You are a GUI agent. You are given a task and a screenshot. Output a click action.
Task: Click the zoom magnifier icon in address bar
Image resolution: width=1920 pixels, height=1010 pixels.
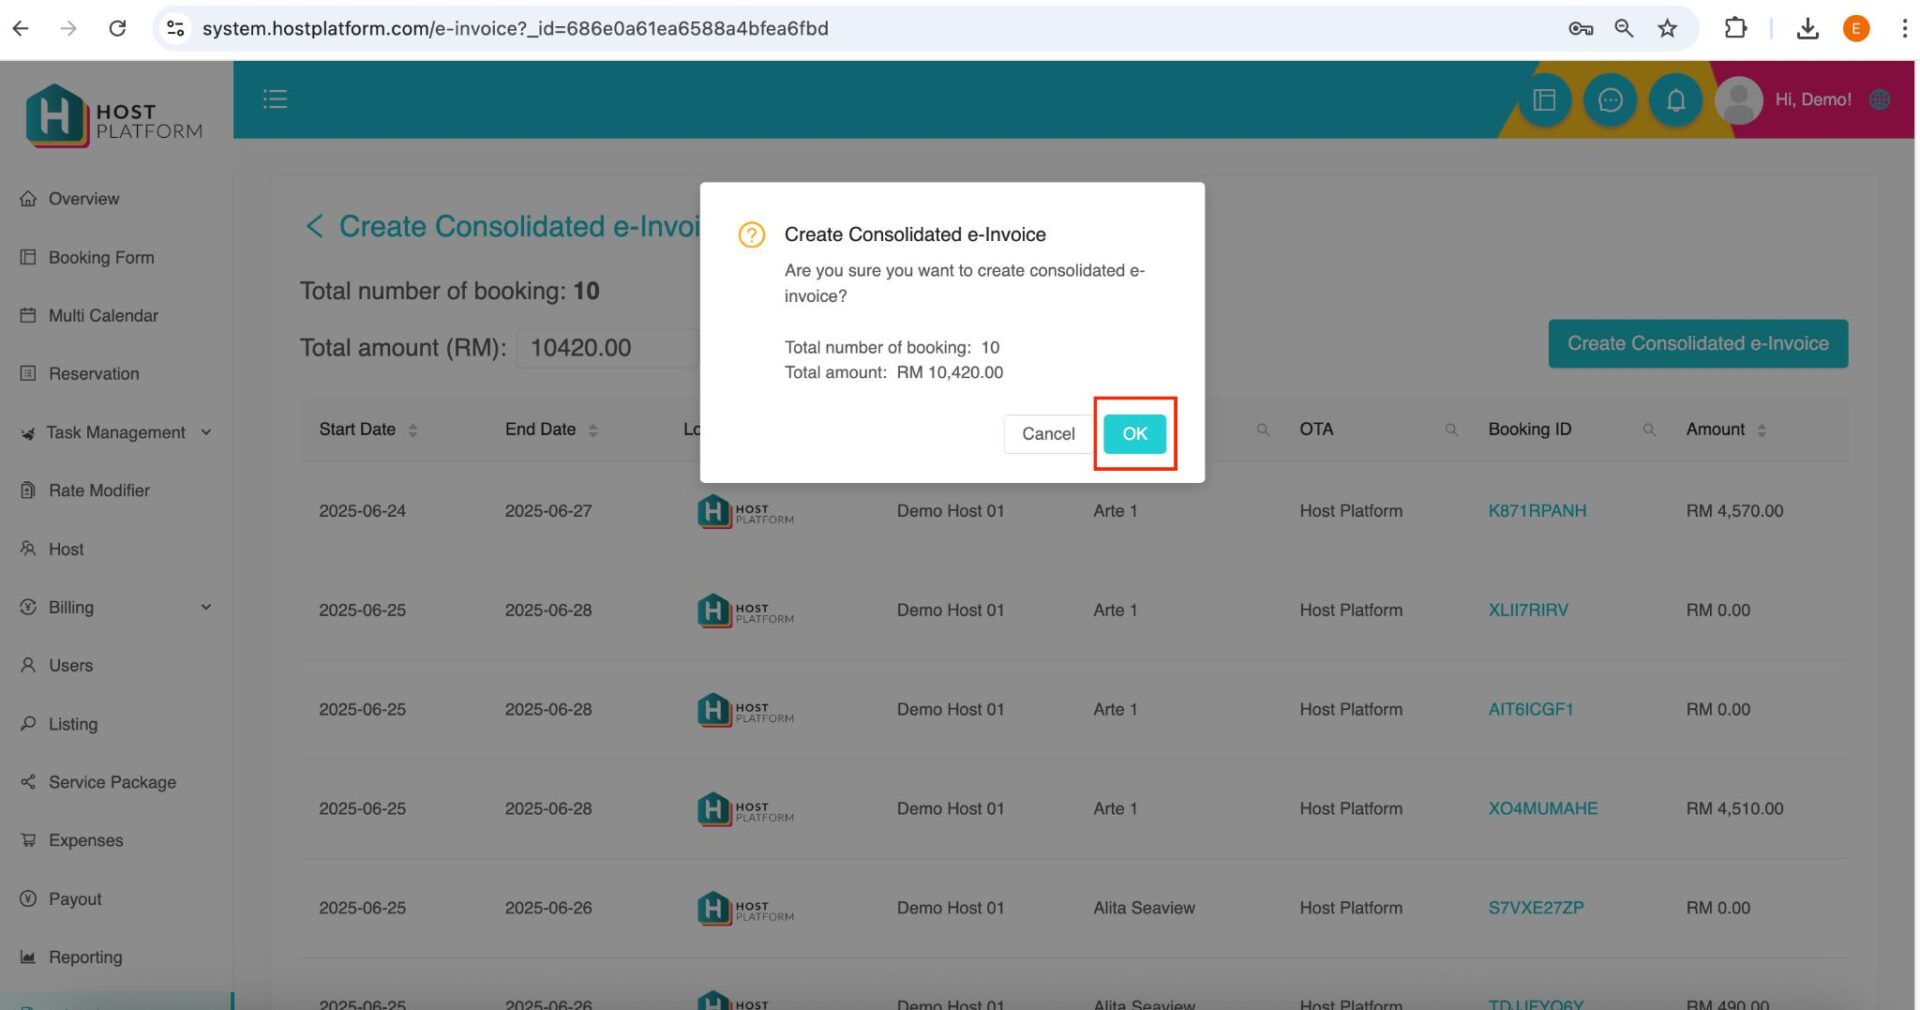coord(1624,28)
